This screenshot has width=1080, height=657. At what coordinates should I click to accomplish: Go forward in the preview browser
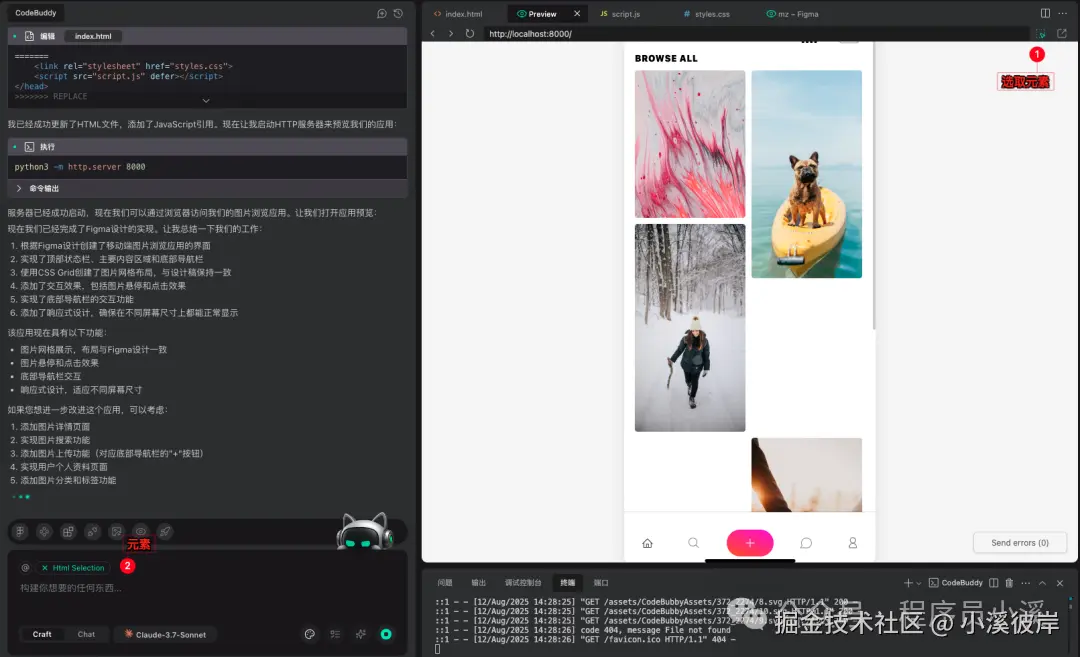450,33
